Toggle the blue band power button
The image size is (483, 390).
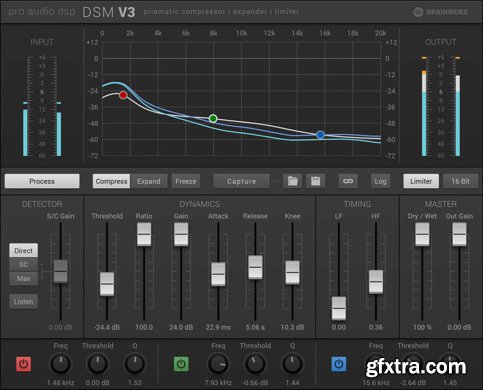pyautogui.click(x=339, y=364)
